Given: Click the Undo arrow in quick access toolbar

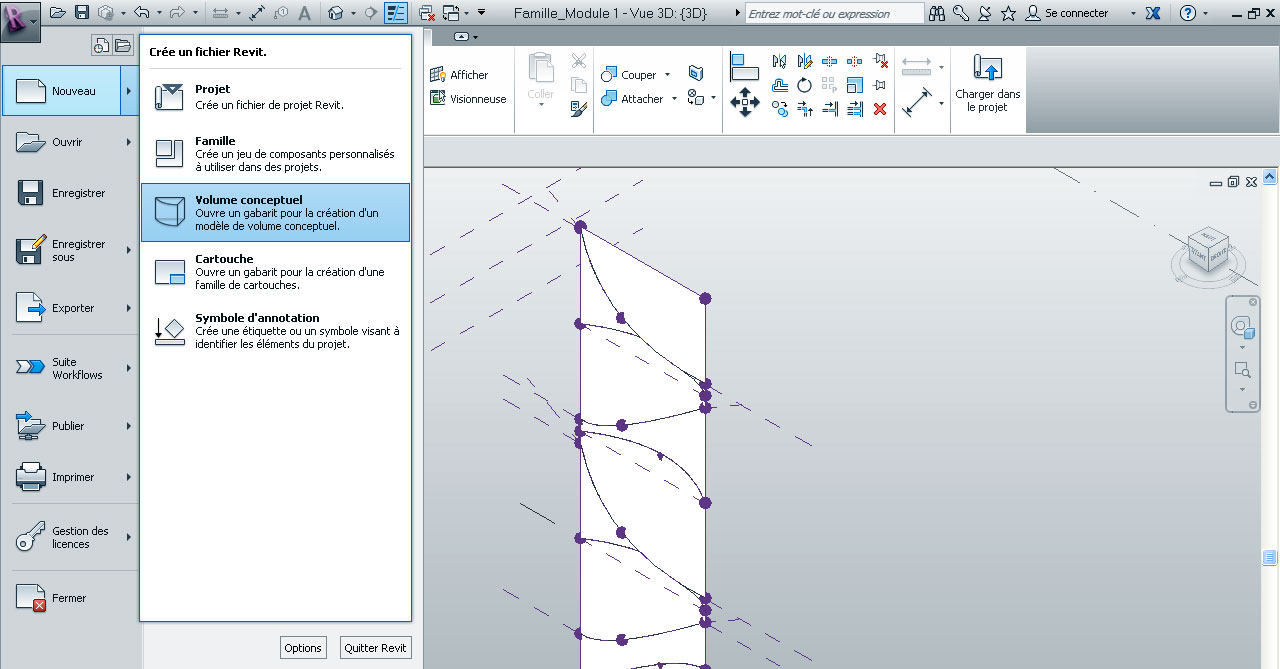Looking at the screenshot, I should [142, 13].
